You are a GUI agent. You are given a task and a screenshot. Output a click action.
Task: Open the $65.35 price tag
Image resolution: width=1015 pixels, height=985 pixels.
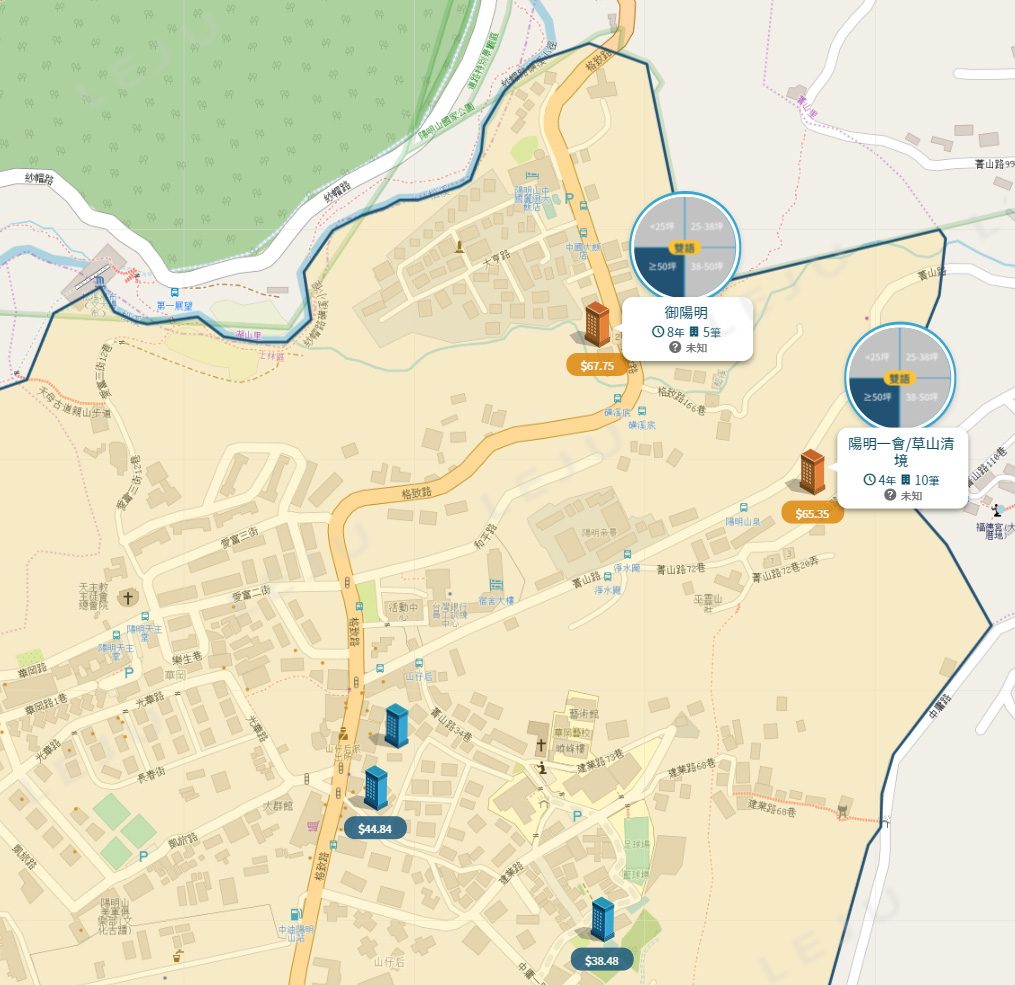[x=812, y=513]
